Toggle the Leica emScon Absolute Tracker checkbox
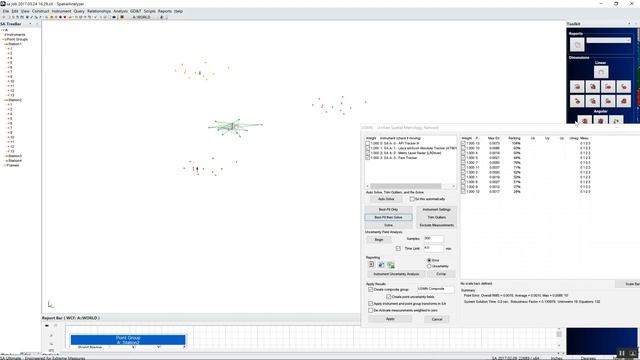Image resolution: width=640 pixels, height=360 pixels. tap(367, 148)
